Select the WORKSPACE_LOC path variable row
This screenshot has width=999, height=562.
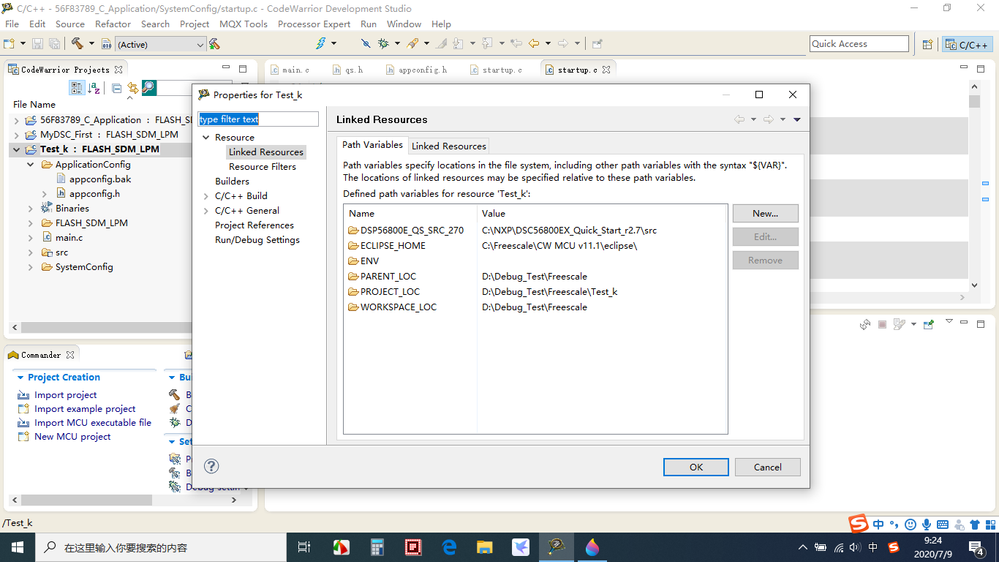(535, 306)
